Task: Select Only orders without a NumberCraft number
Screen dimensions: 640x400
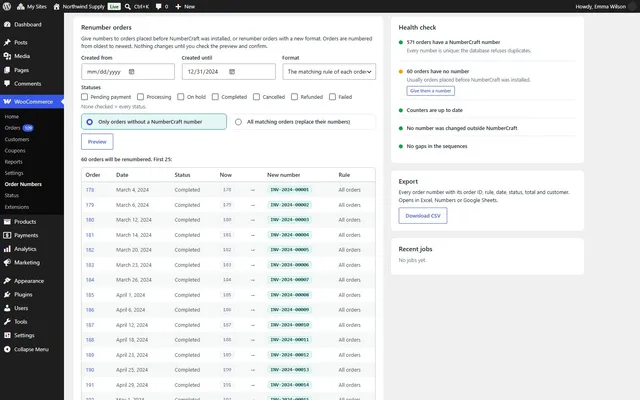Action: pos(154,122)
